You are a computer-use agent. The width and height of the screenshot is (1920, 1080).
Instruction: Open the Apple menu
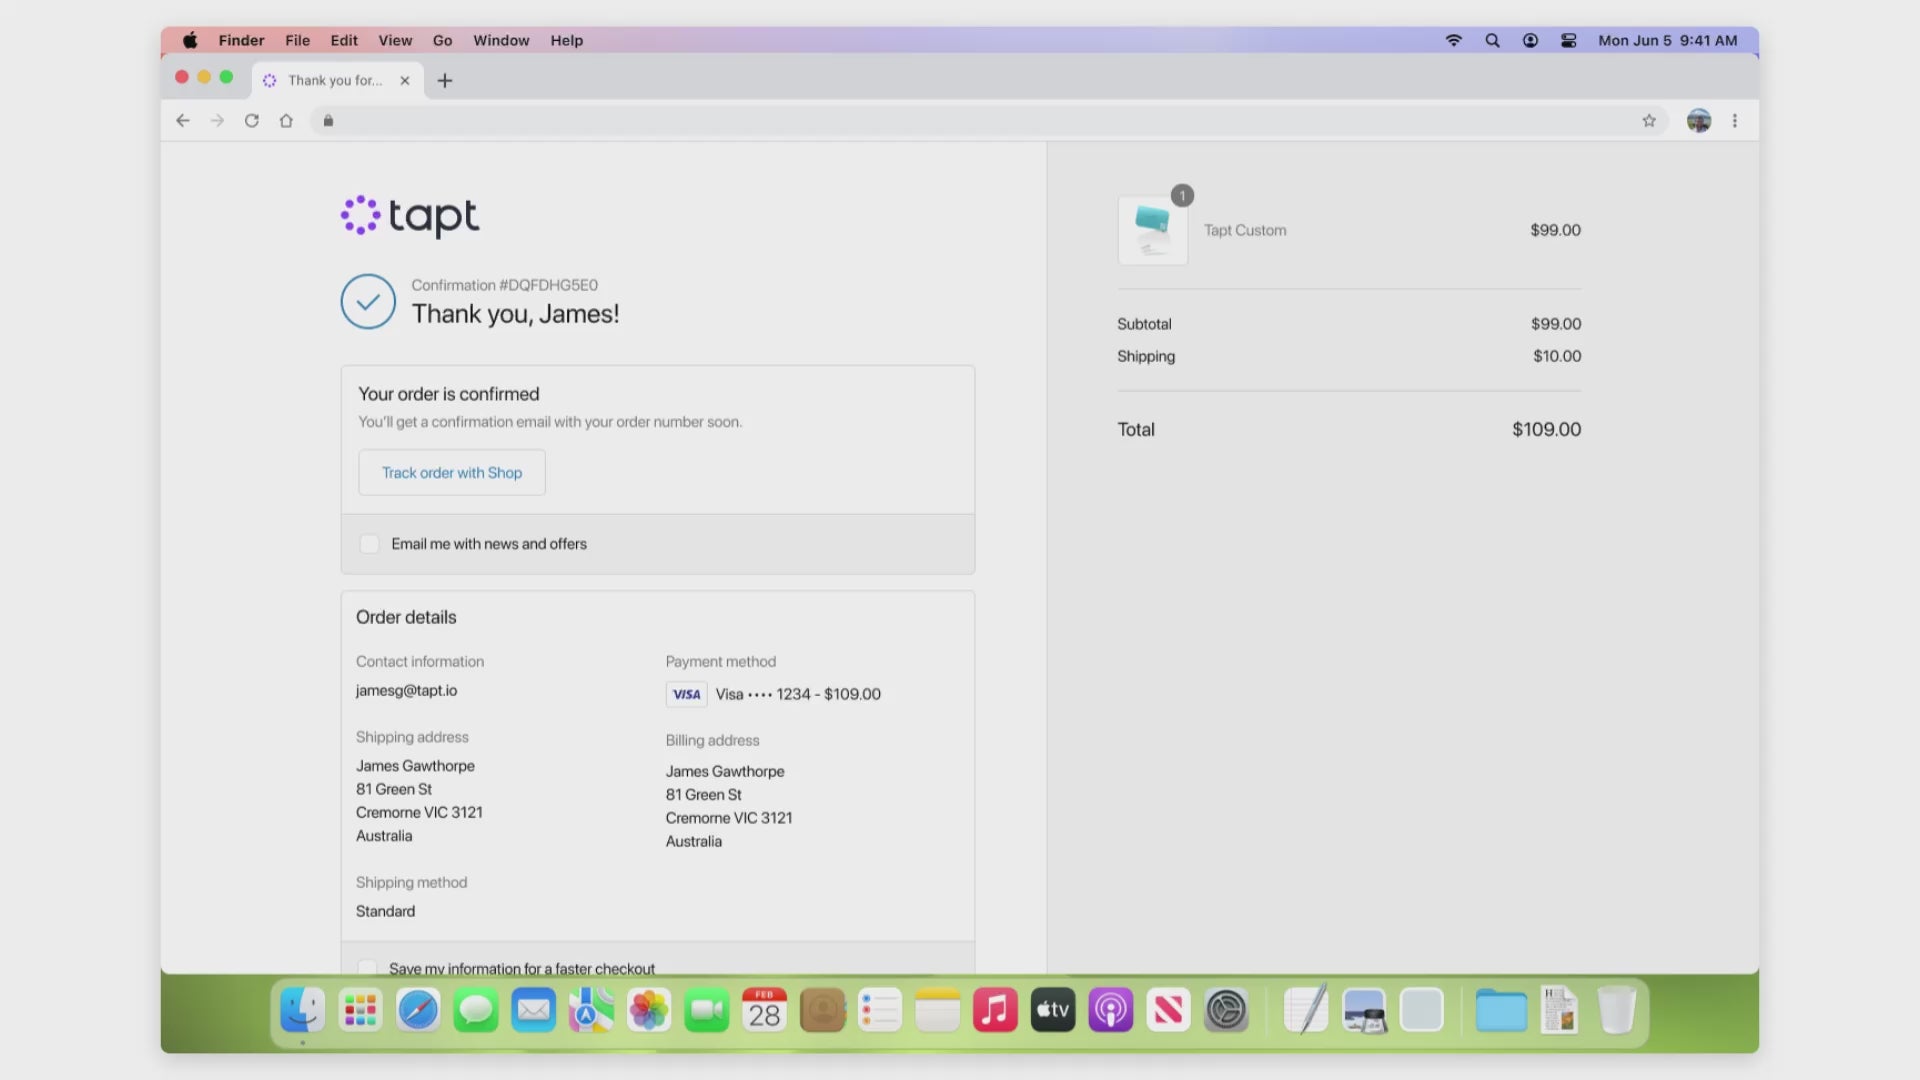(x=190, y=40)
